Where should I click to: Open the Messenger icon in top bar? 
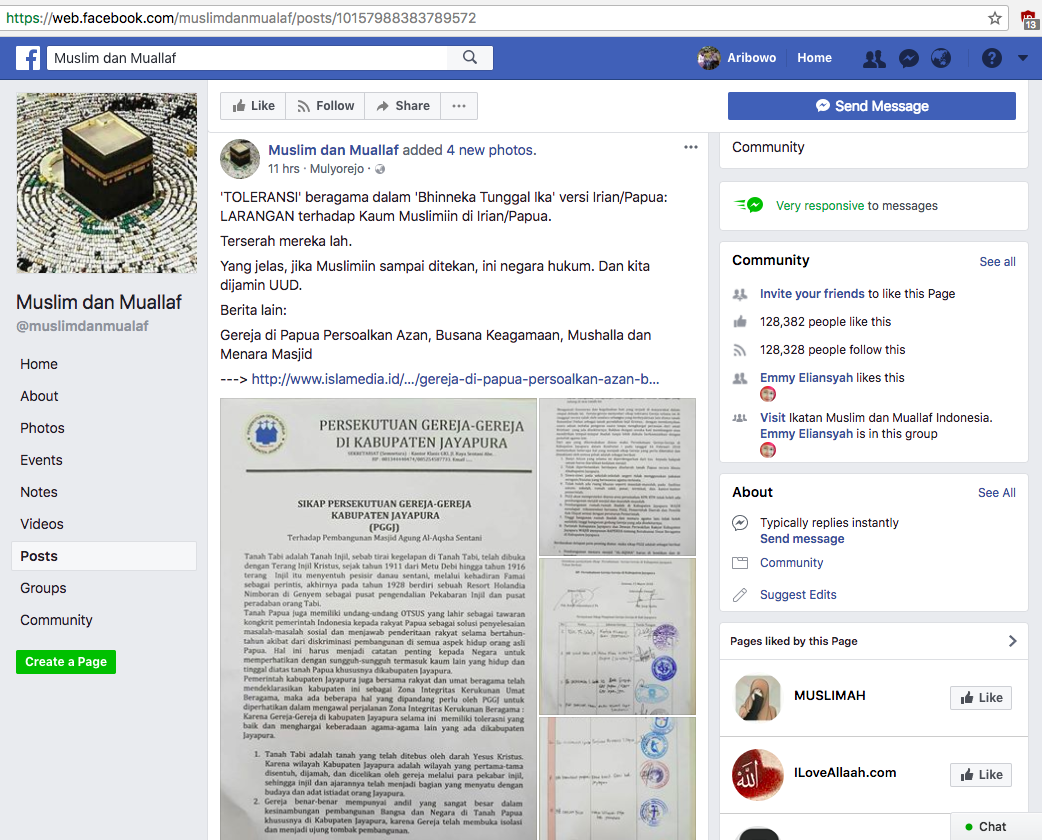[x=908, y=58]
